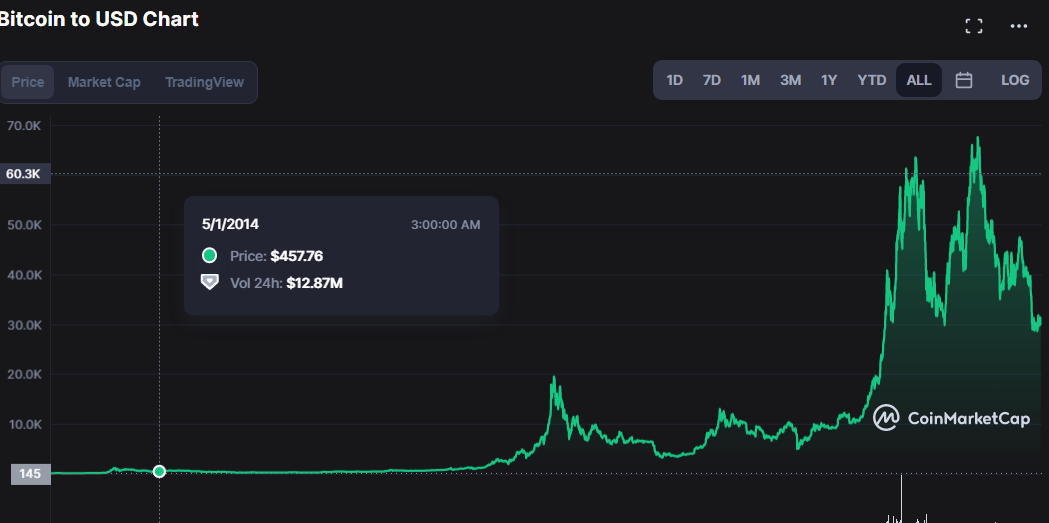Open the calendar date range picker
Viewport: 1049px width, 523px height.
(963, 80)
